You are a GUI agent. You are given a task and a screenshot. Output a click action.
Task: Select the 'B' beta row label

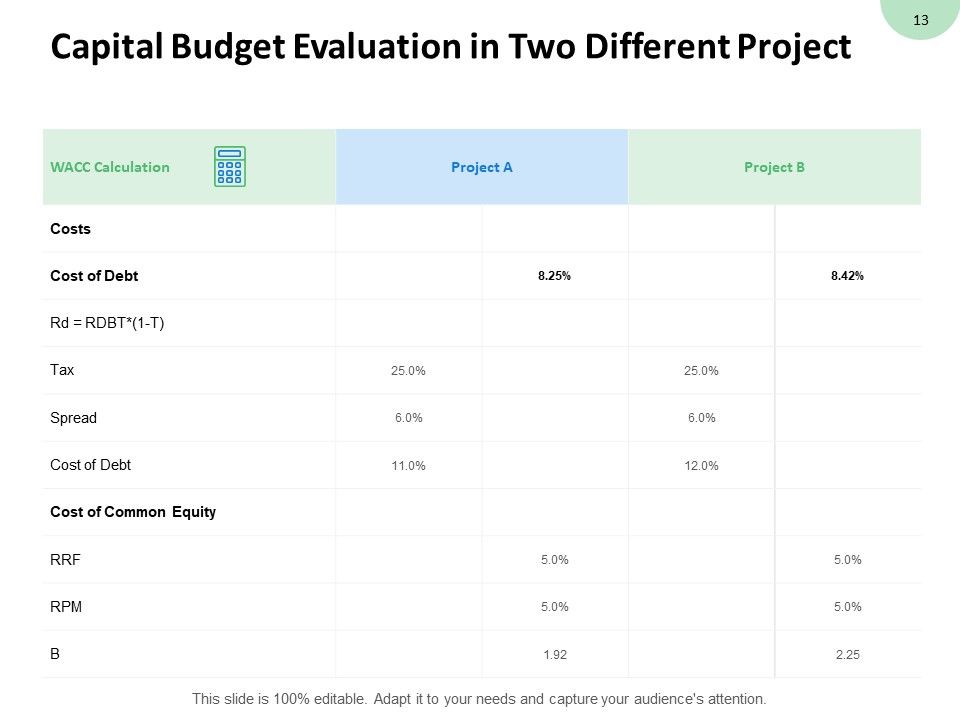pos(55,654)
